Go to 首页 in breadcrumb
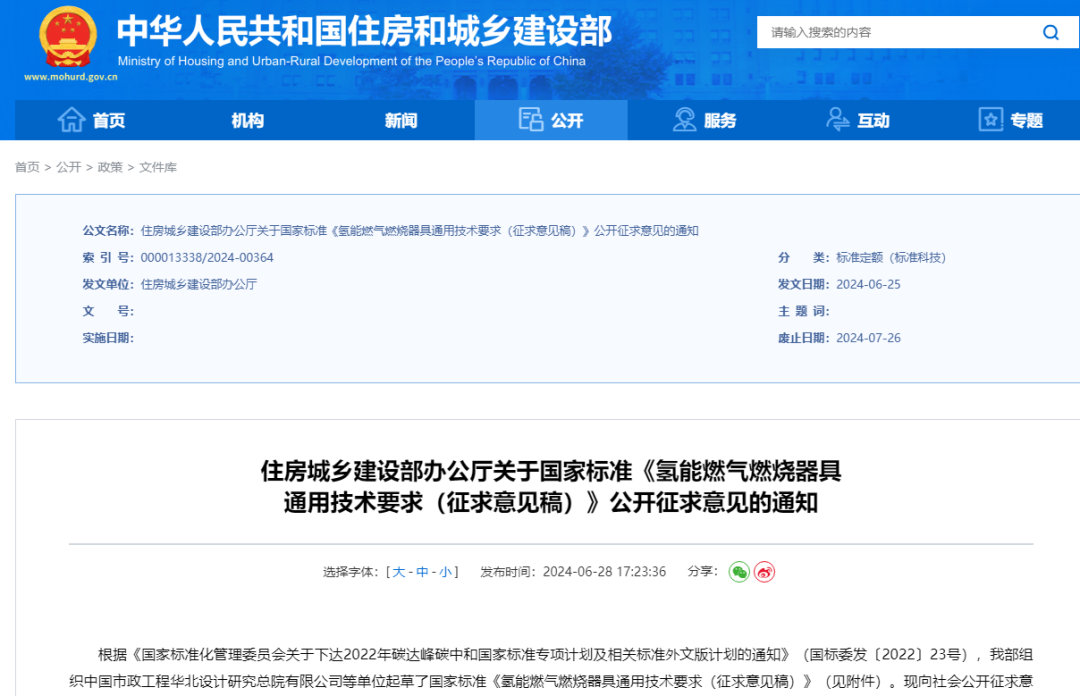 click(x=27, y=167)
